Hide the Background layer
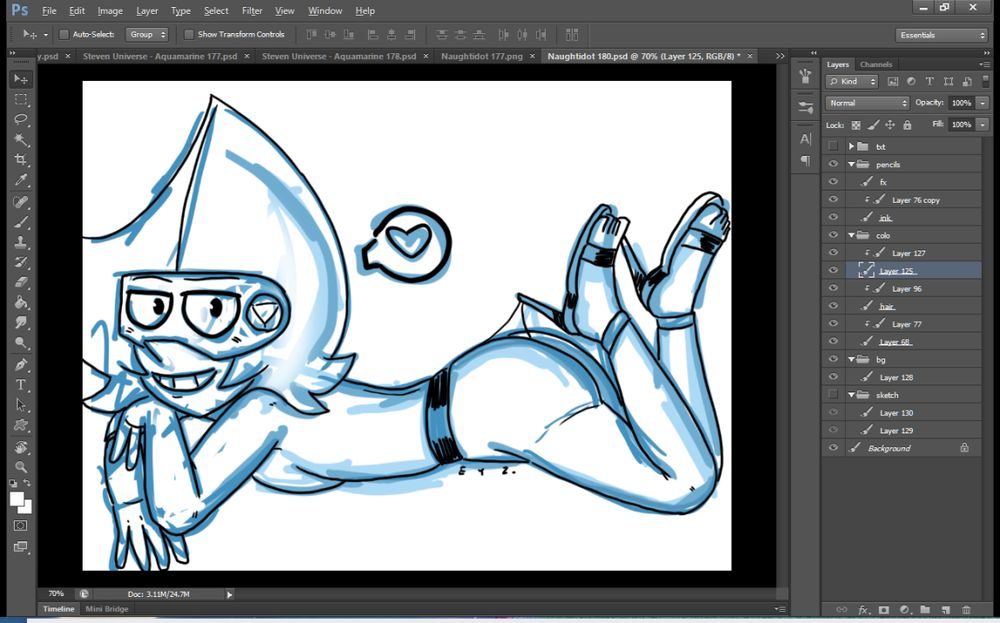This screenshot has height=623, width=1000. (x=833, y=448)
